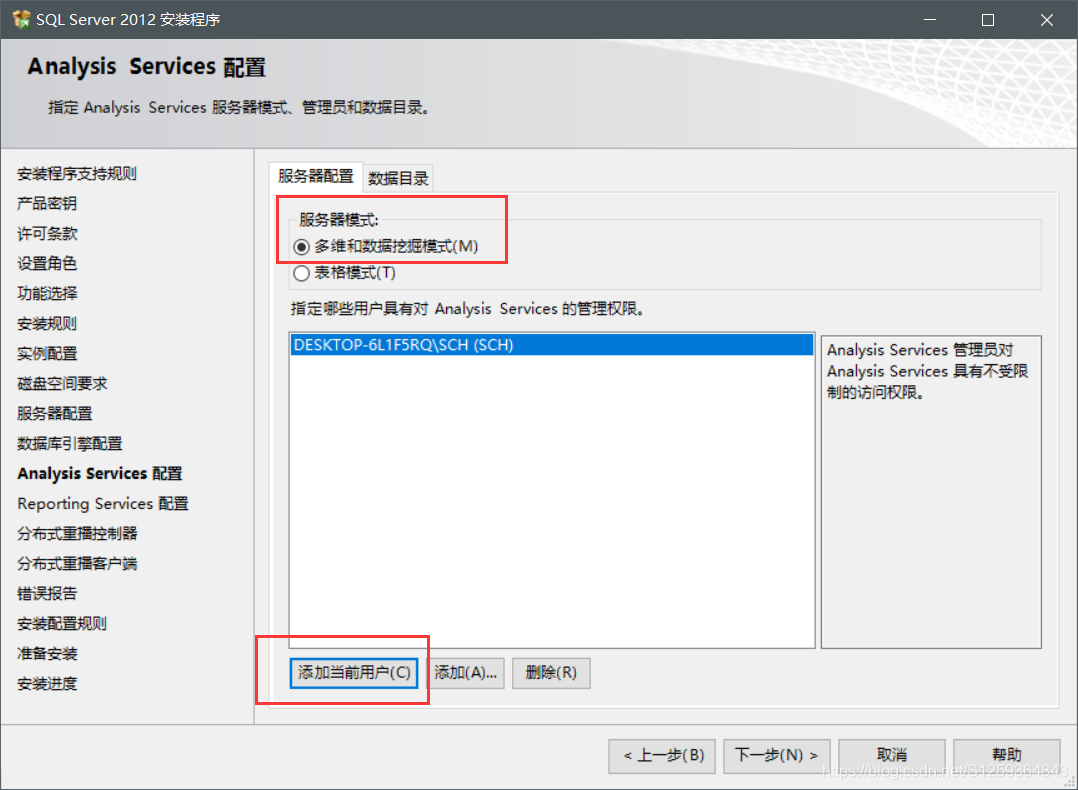Minimize the SQL Server 2012 setup window
The image size is (1078, 790).
pyautogui.click(x=930, y=20)
